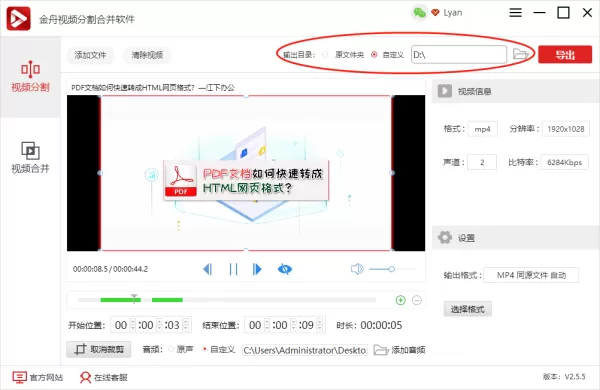Click the 1920x1028 resolution value
This screenshot has width=600, height=390.
[566, 129]
